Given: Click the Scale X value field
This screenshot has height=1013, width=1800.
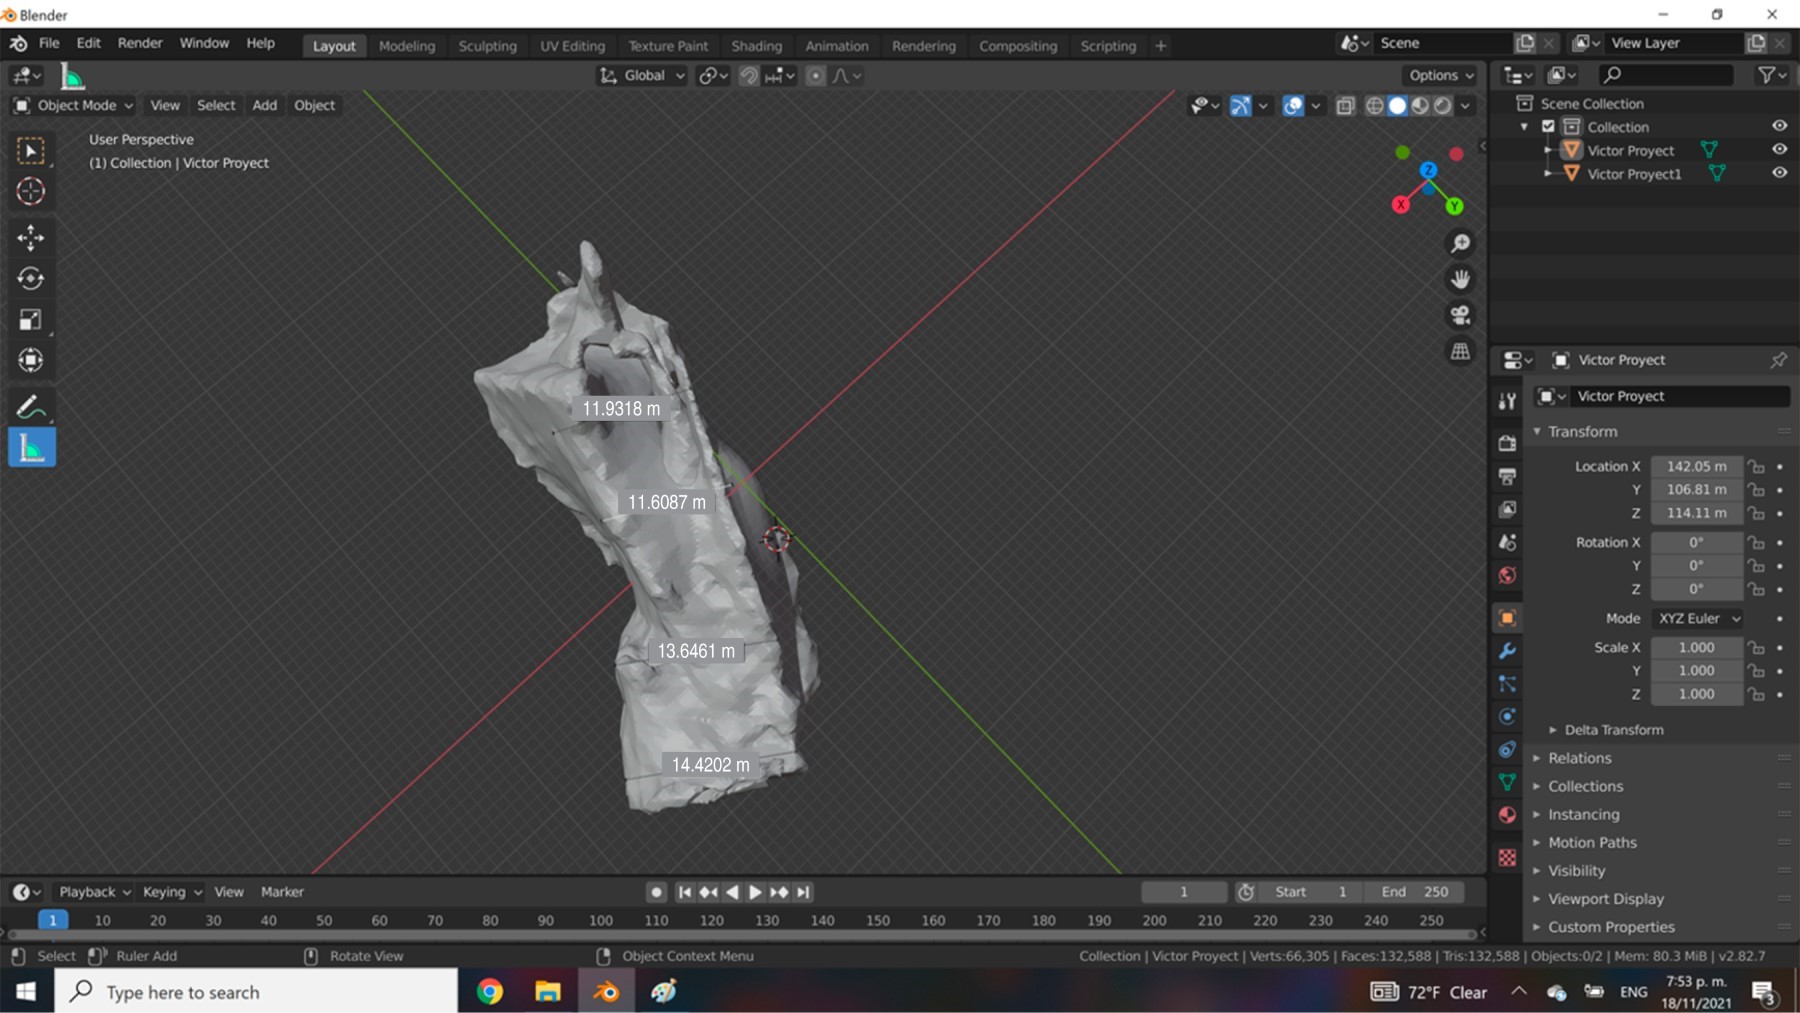Looking at the screenshot, I should click(1696, 648).
